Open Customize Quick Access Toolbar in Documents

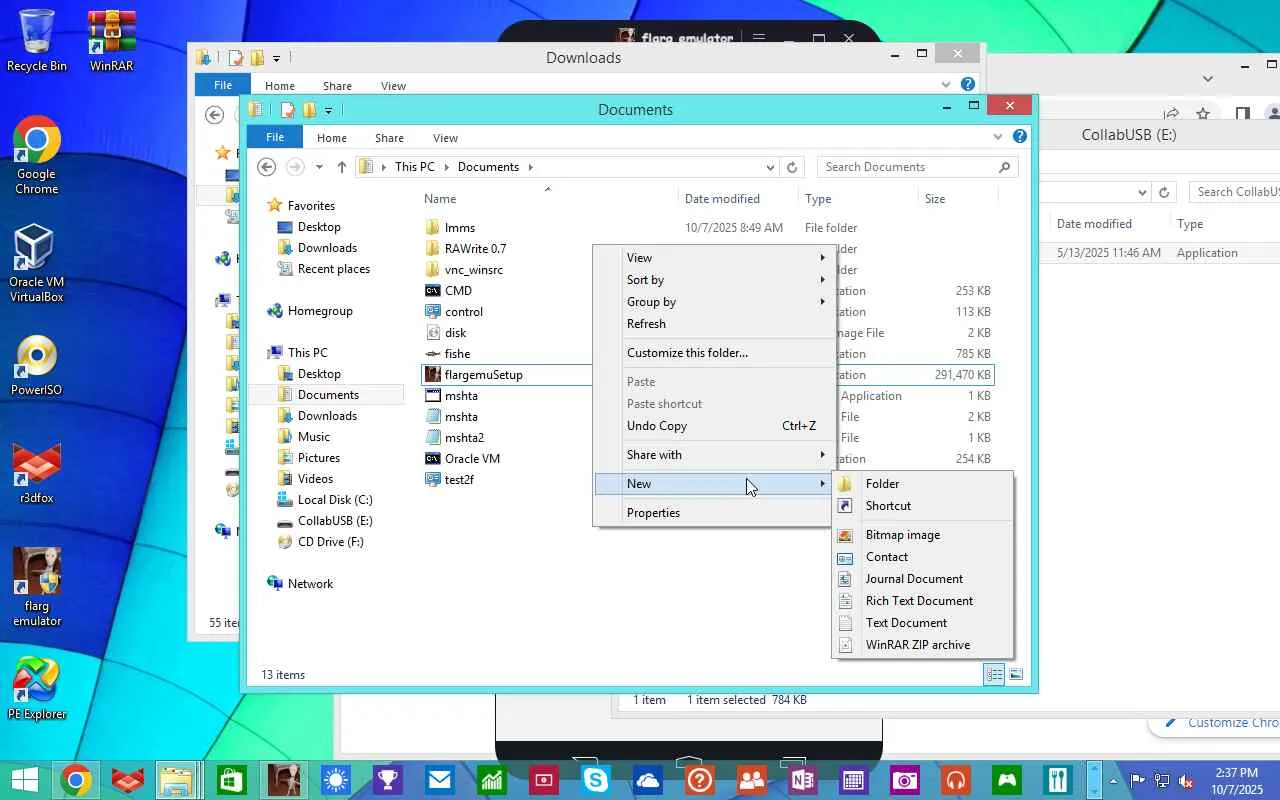coord(328,111)
